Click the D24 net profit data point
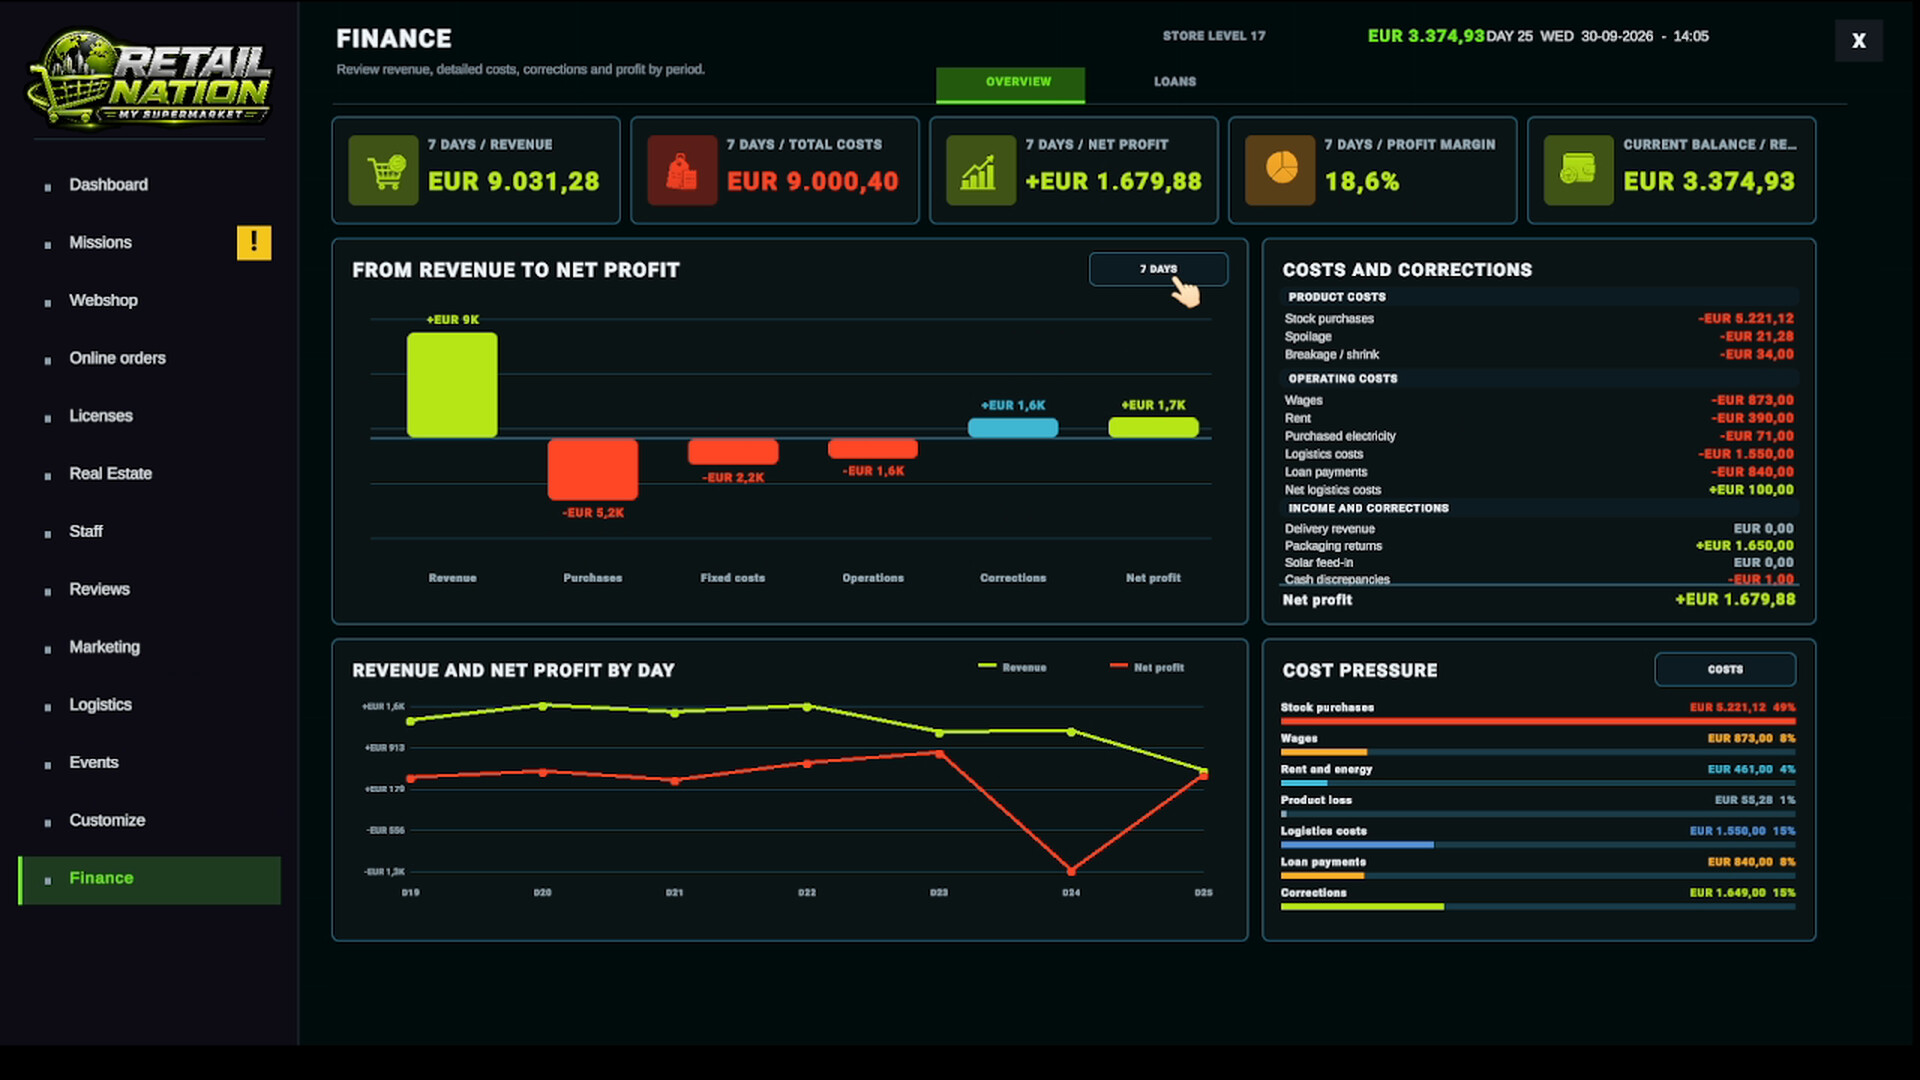 click(x=1071, y=871)
